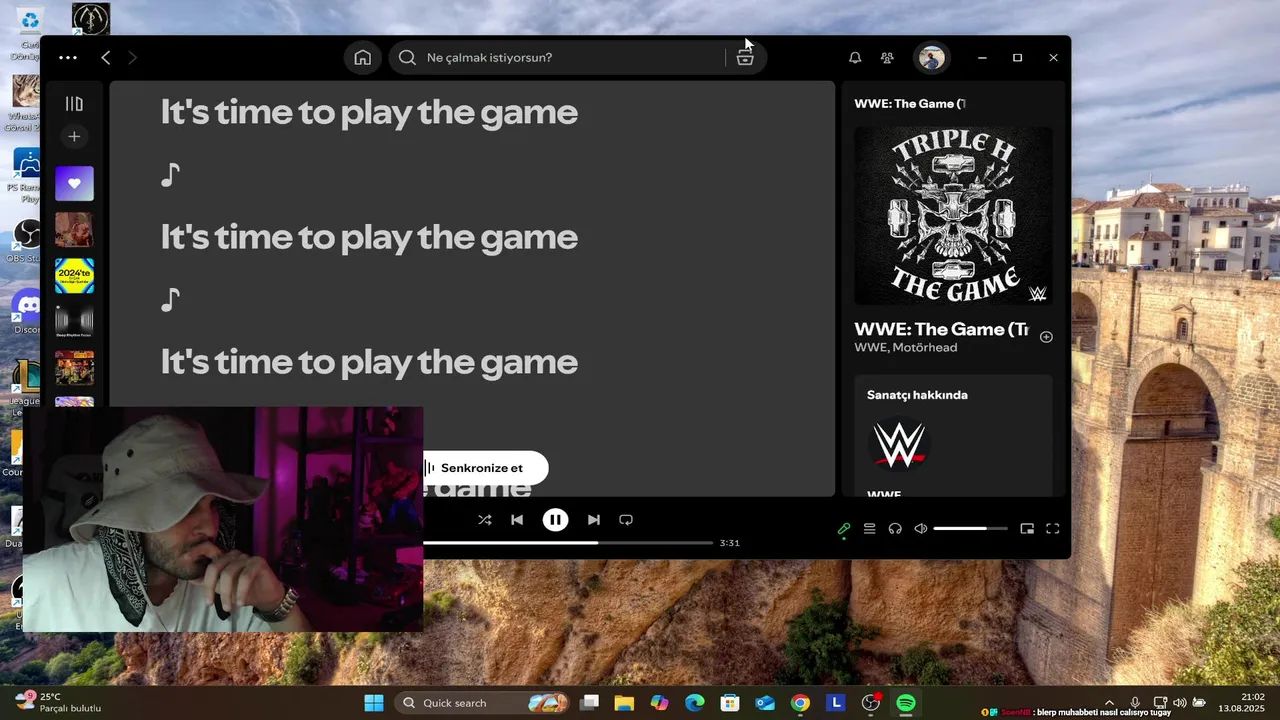Screen dimensions: 1280x720
Task: Open the miniplayer
Action: [x=1027, y=529]
